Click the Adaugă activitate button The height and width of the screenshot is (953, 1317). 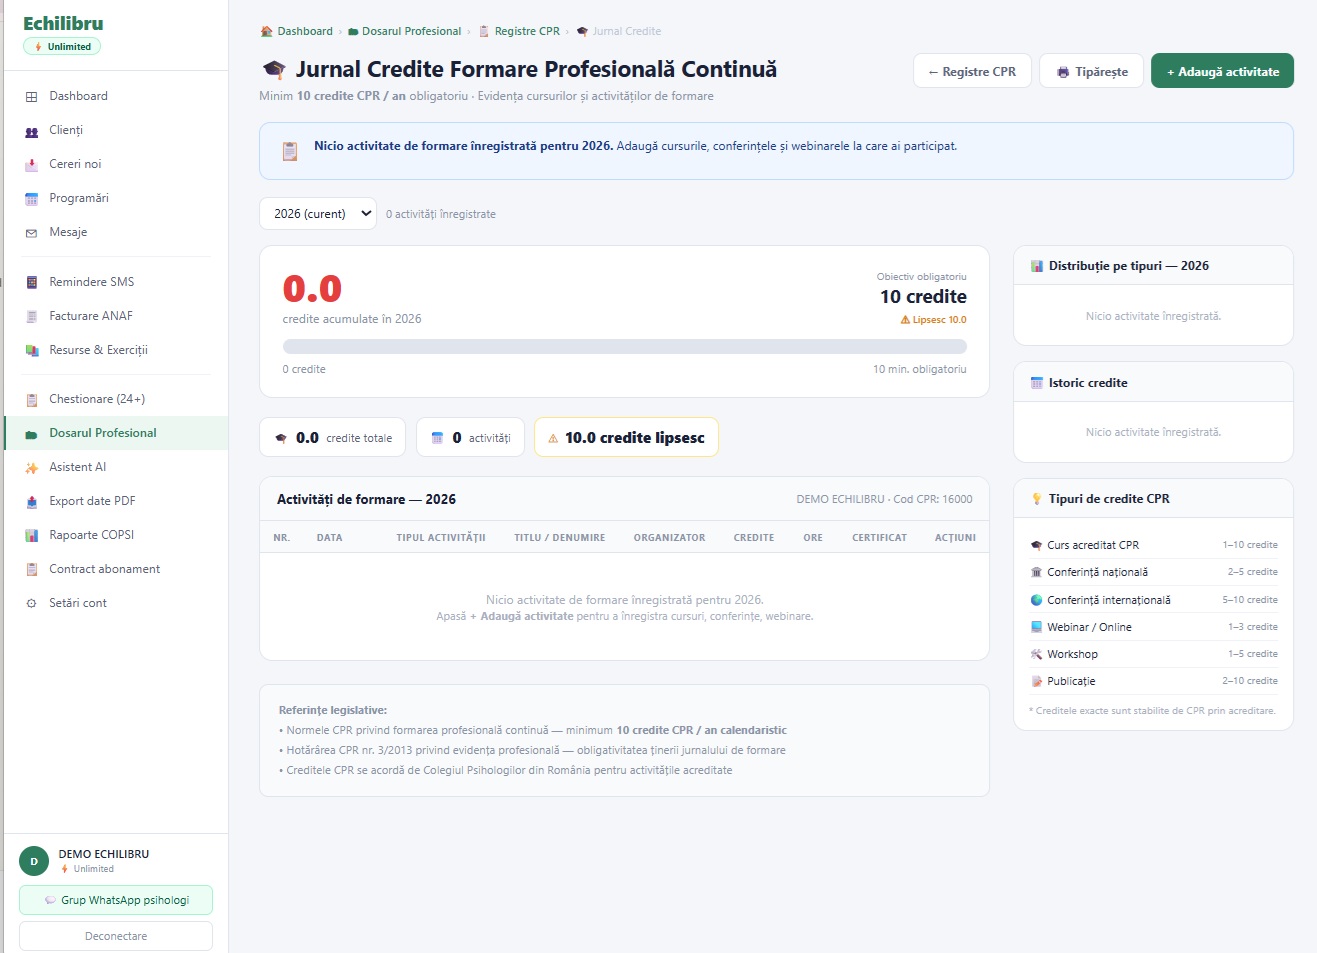tap(1222, 71)
